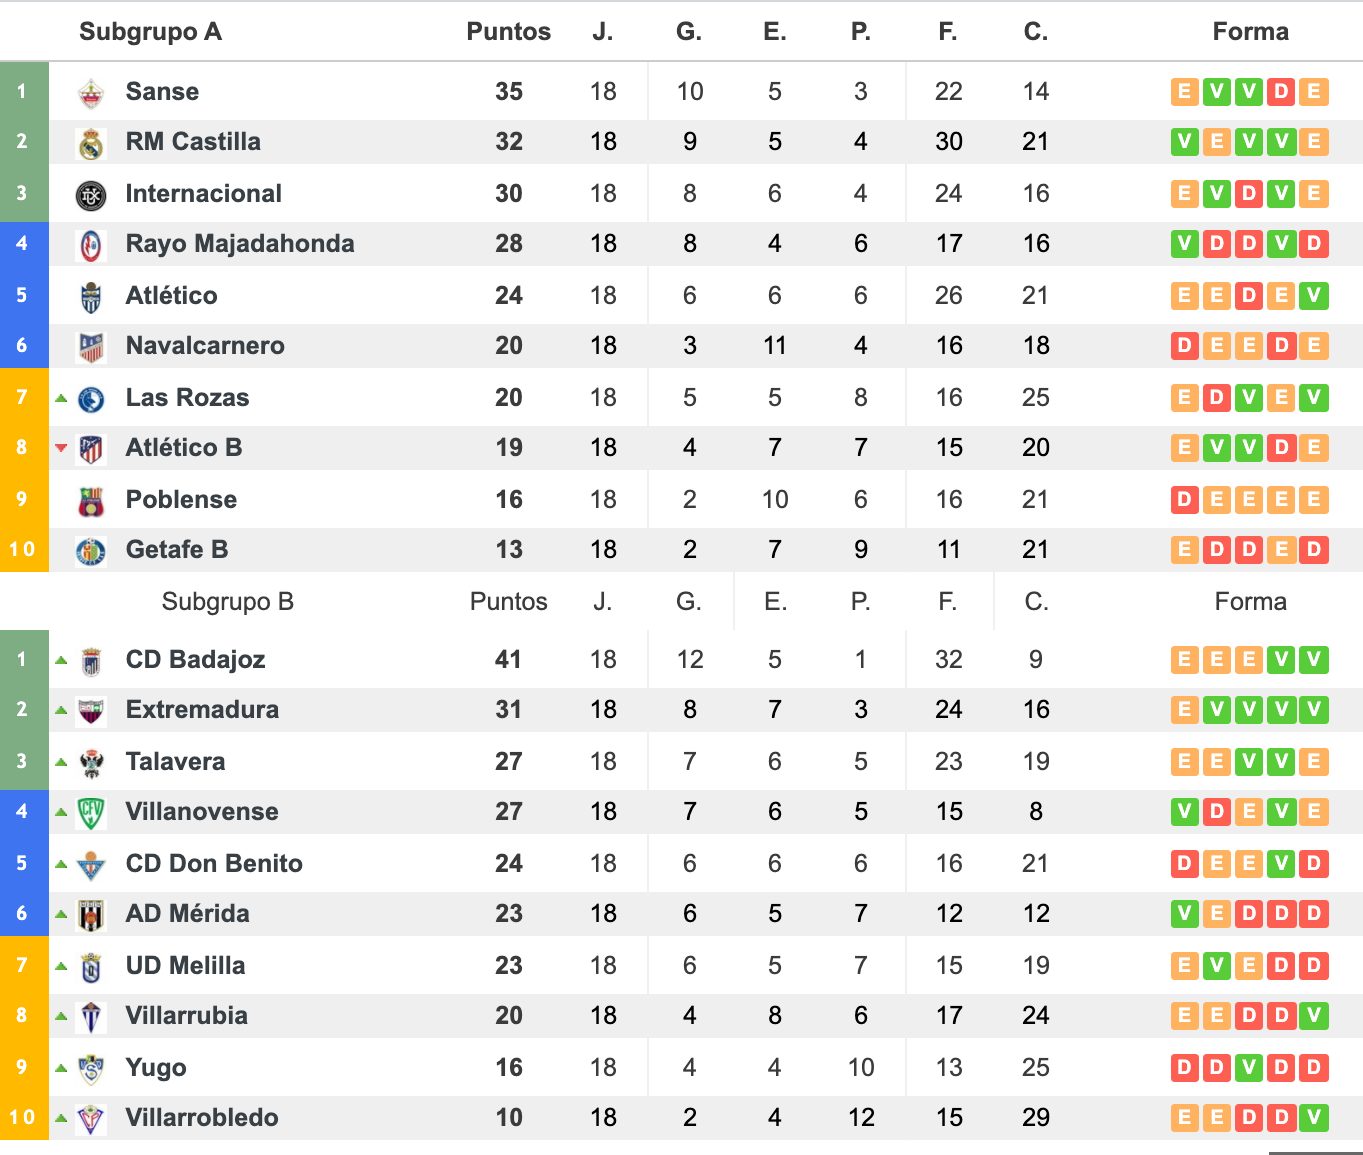This screenshot has width=1363, height=1155.
Task: Click the Atlético B striped crest
Action: point(91,449)
